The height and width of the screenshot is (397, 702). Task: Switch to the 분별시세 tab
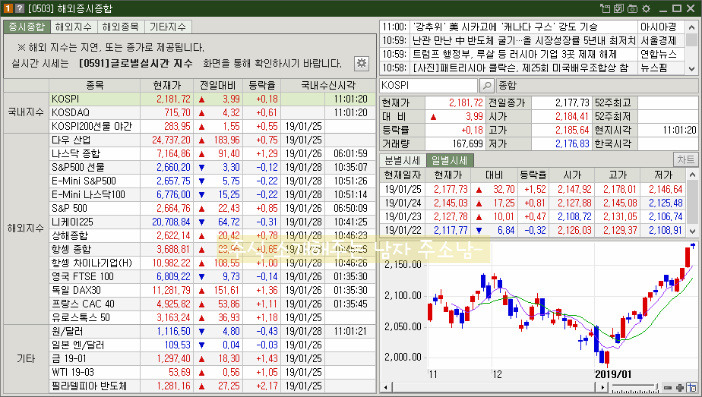pos(402,160)
